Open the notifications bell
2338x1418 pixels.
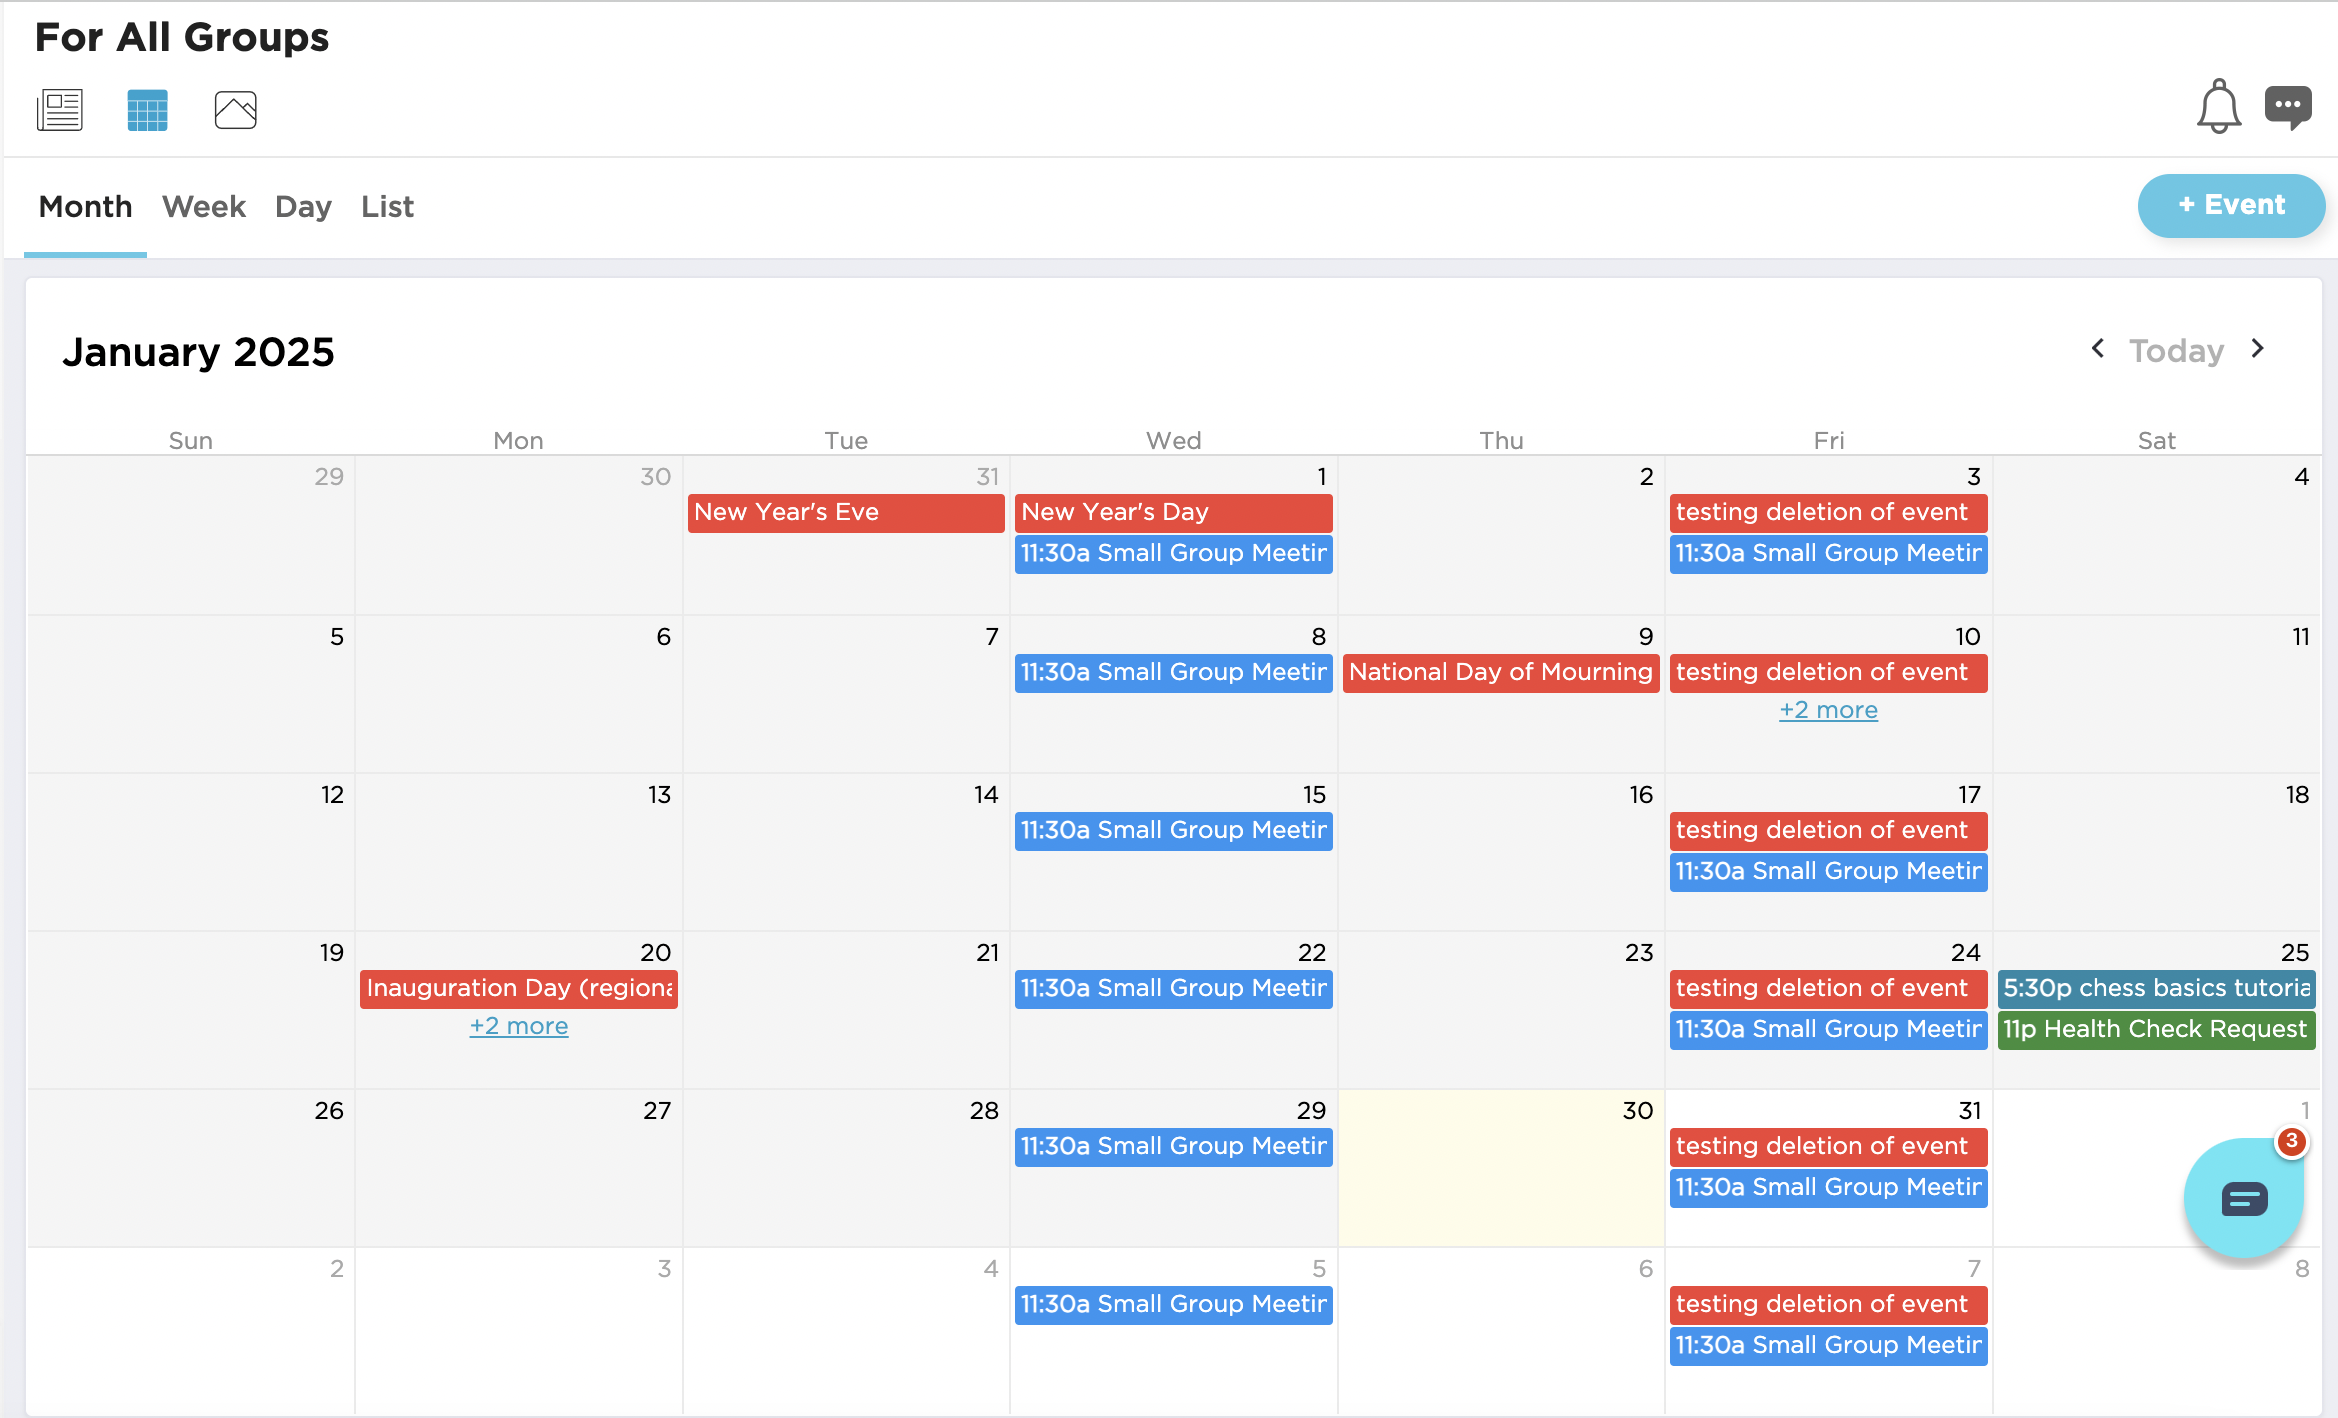tap(2218, 106)
